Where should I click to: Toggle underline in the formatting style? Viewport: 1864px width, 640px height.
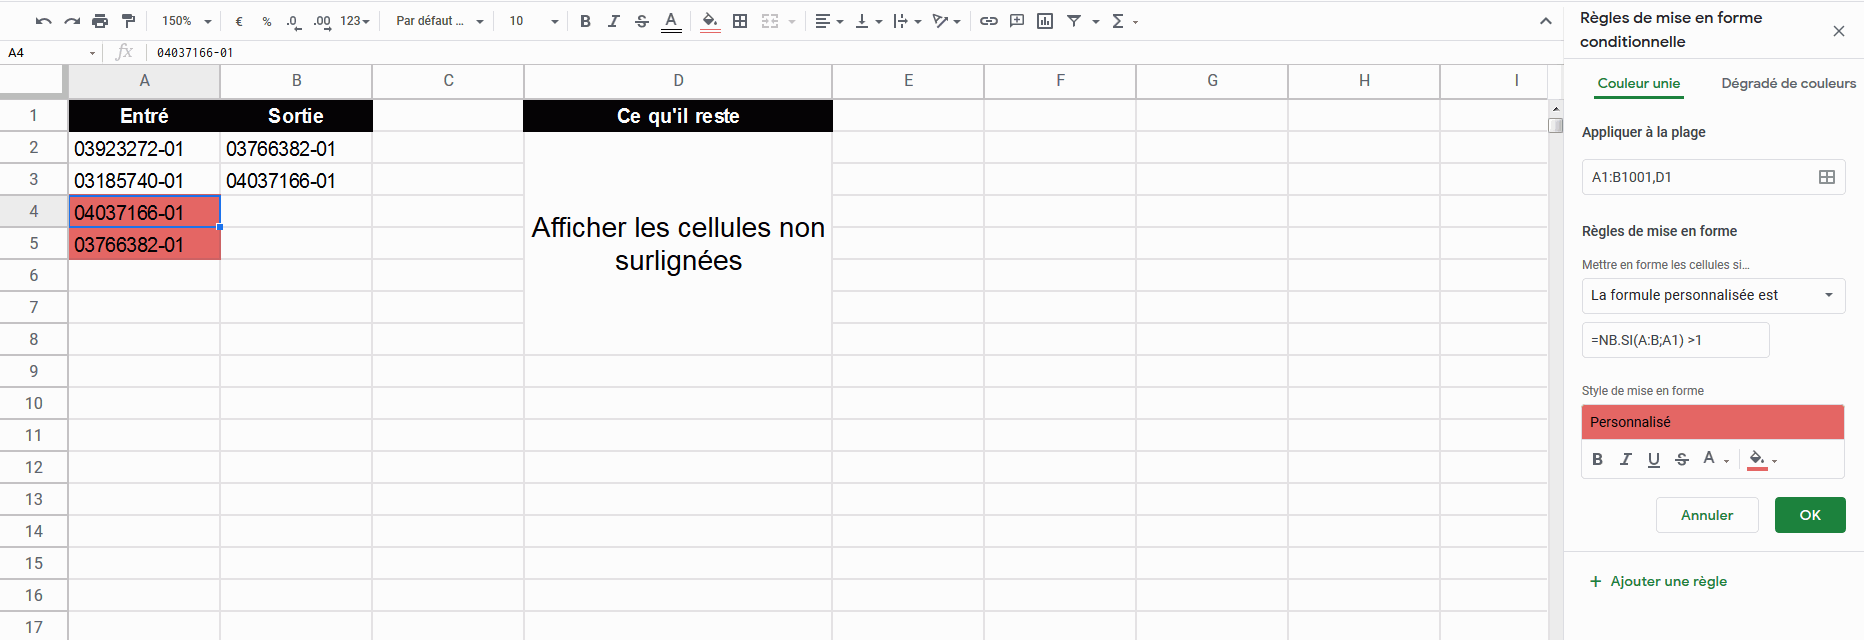(1653, 459)
